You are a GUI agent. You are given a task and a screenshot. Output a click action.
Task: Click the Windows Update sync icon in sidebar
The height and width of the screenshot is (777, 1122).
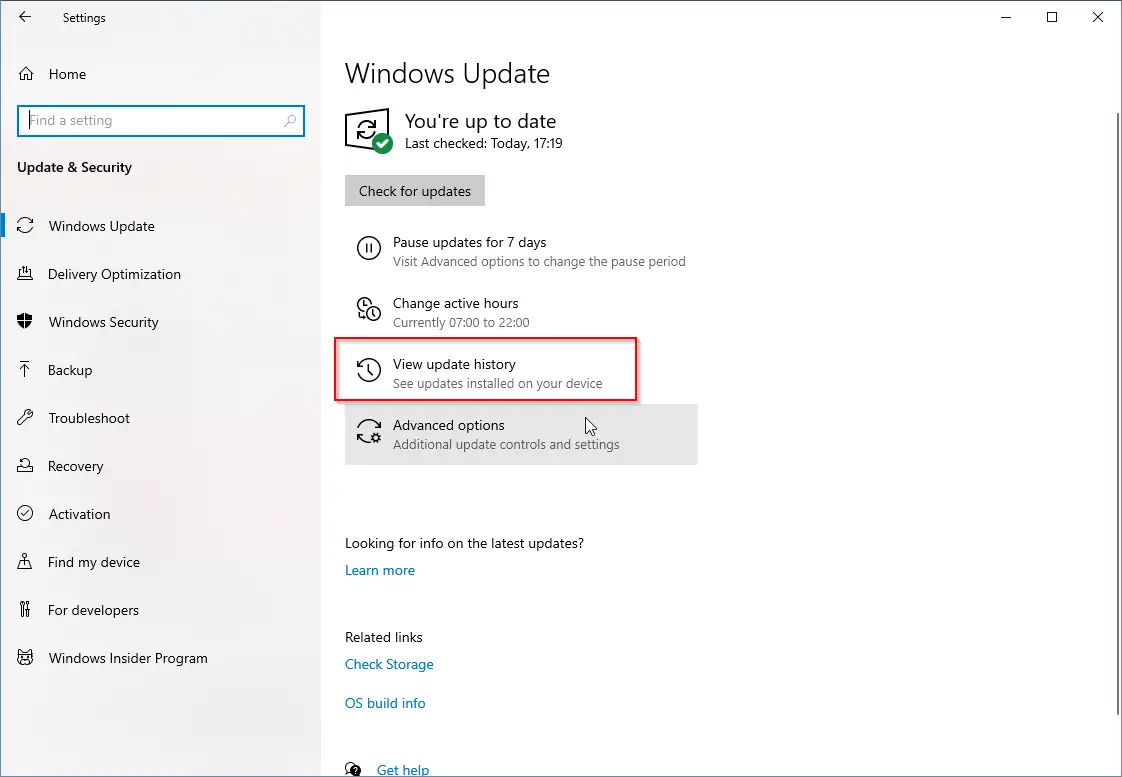pos(25,225)
